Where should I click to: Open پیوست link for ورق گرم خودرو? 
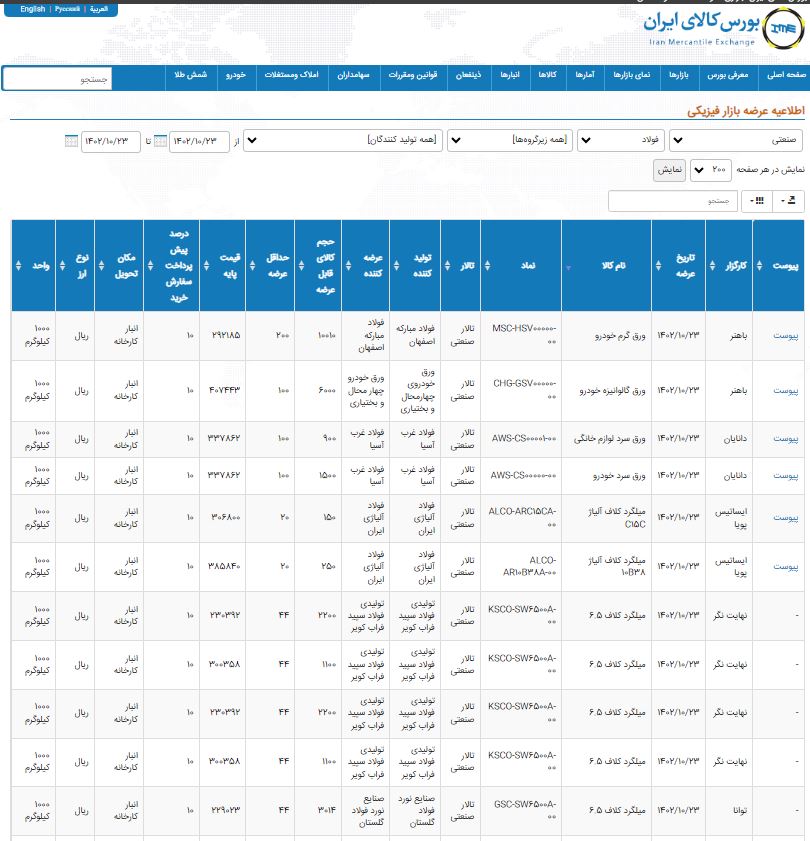pos(785,336)
